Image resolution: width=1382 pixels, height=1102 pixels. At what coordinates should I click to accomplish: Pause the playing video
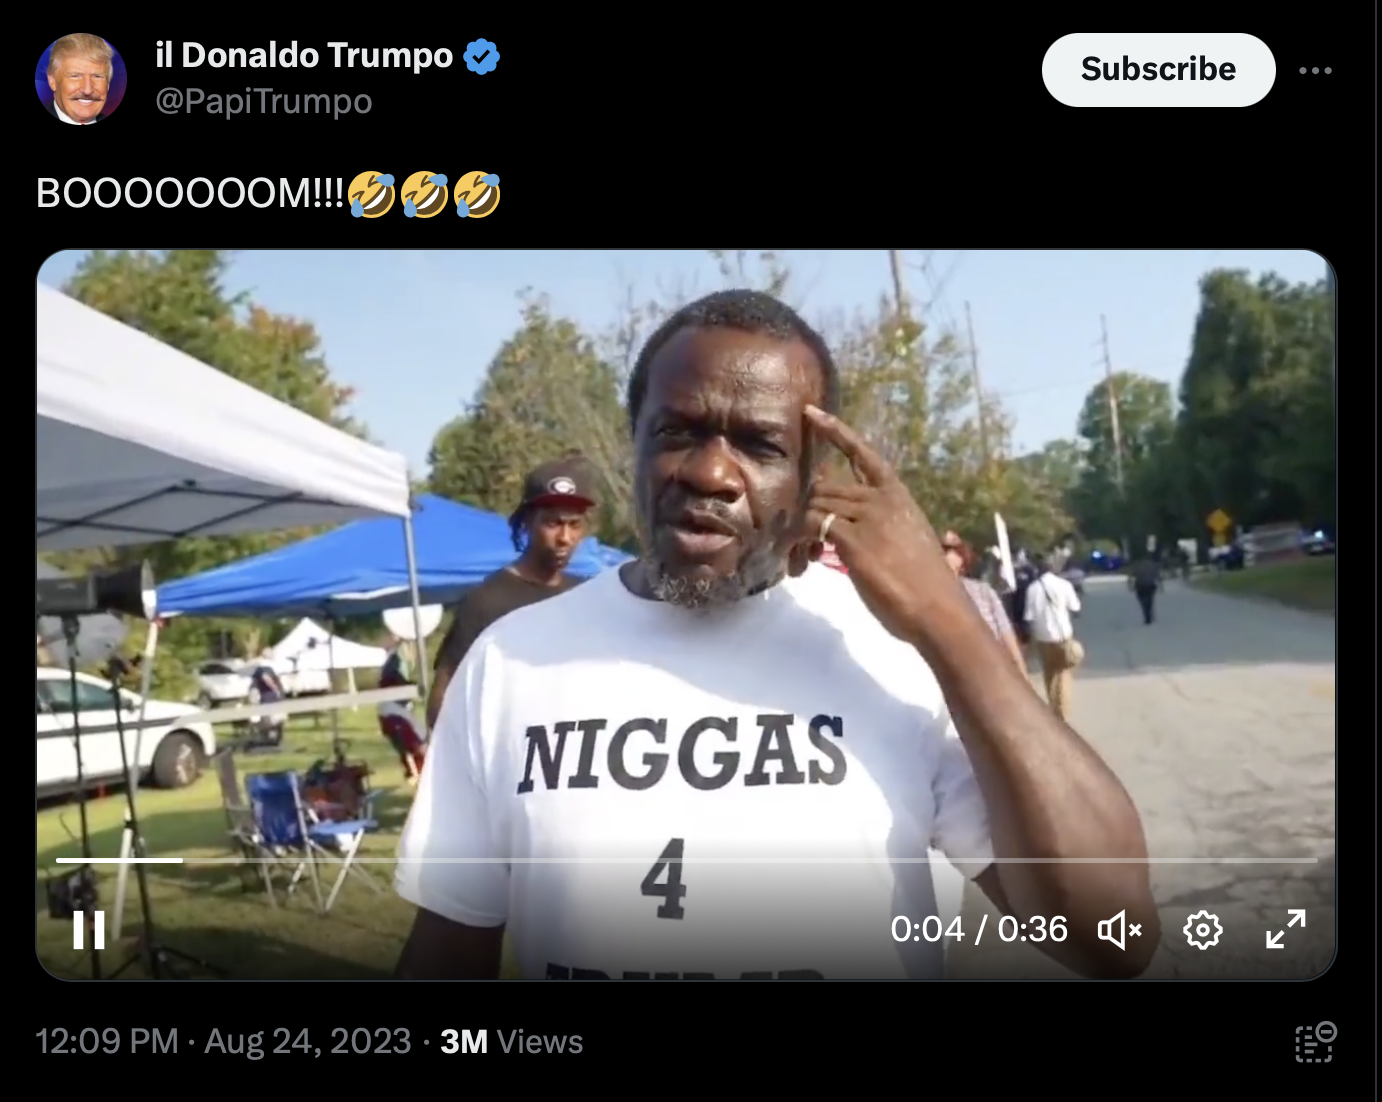[89, 930]
